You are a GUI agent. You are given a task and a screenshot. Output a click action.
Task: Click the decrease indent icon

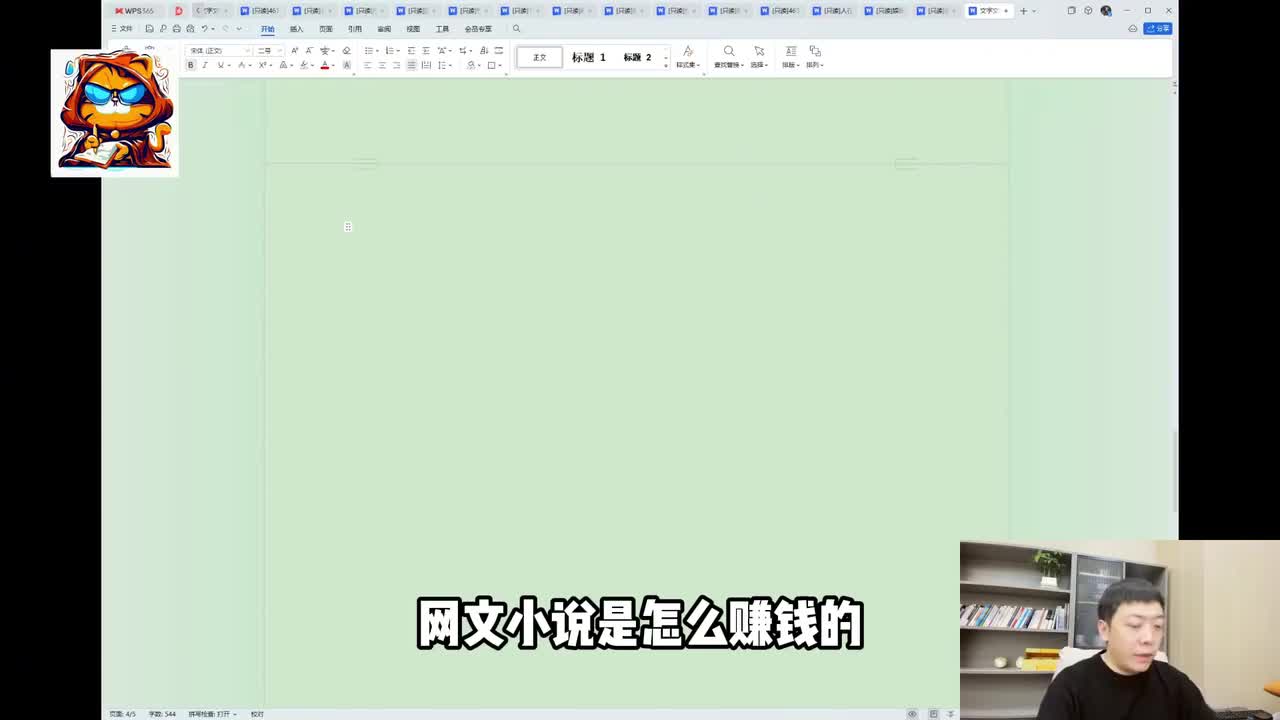[411, 50]
